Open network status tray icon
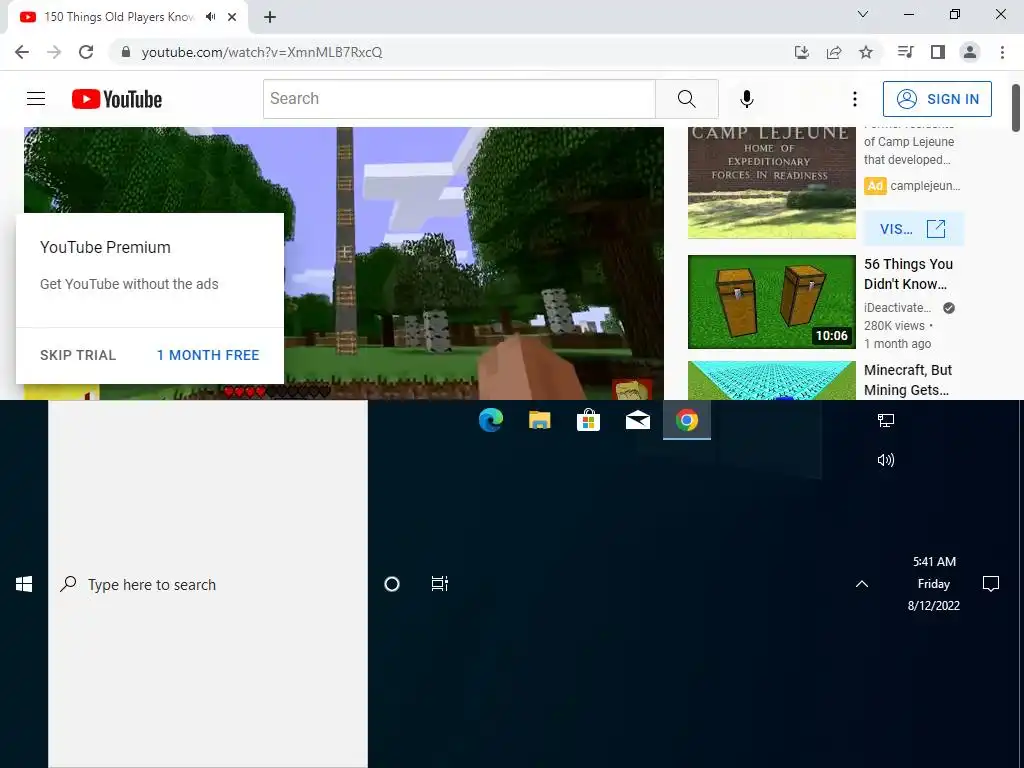Viewport: 1024px width, 768px height. pos(886,421)
